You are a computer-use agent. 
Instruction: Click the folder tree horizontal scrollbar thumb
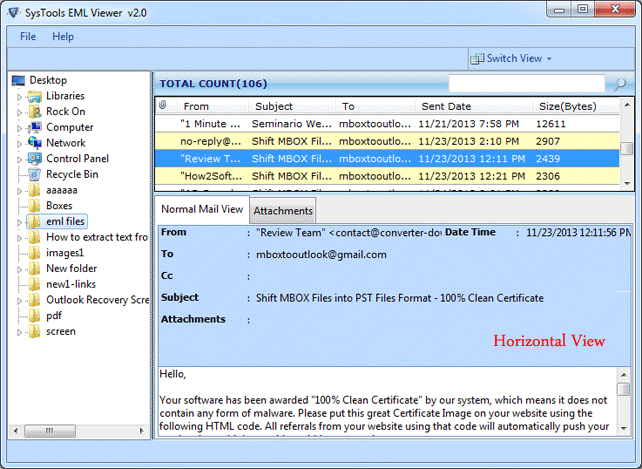pyautogui.click(x=50, y=431)
